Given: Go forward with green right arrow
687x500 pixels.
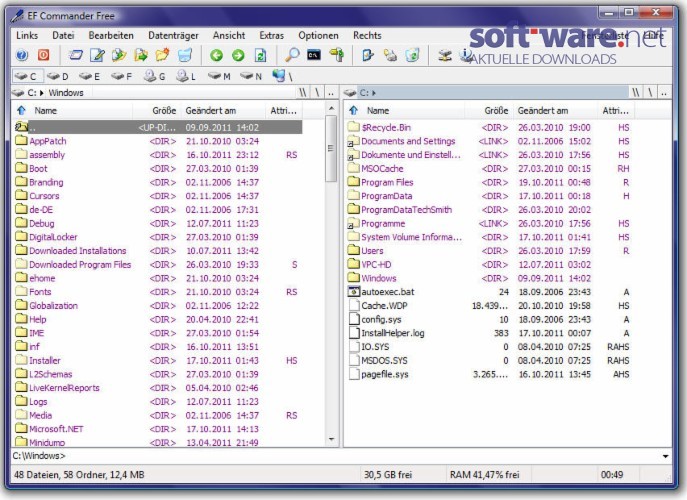Looking at the screenshot, I should 238,55.
